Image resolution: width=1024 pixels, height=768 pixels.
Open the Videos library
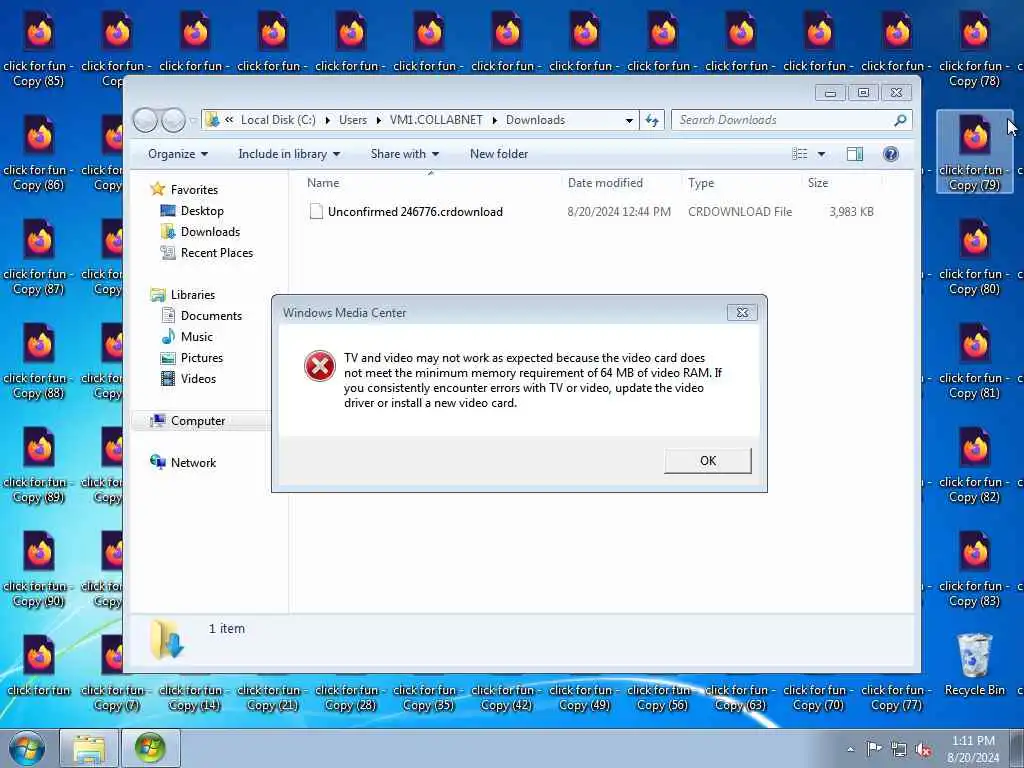tap(198, 379)
